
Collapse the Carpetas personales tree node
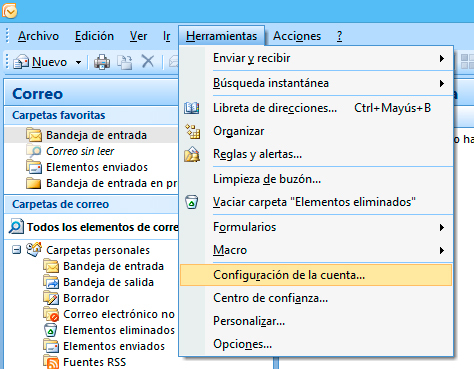coord(16,250)
